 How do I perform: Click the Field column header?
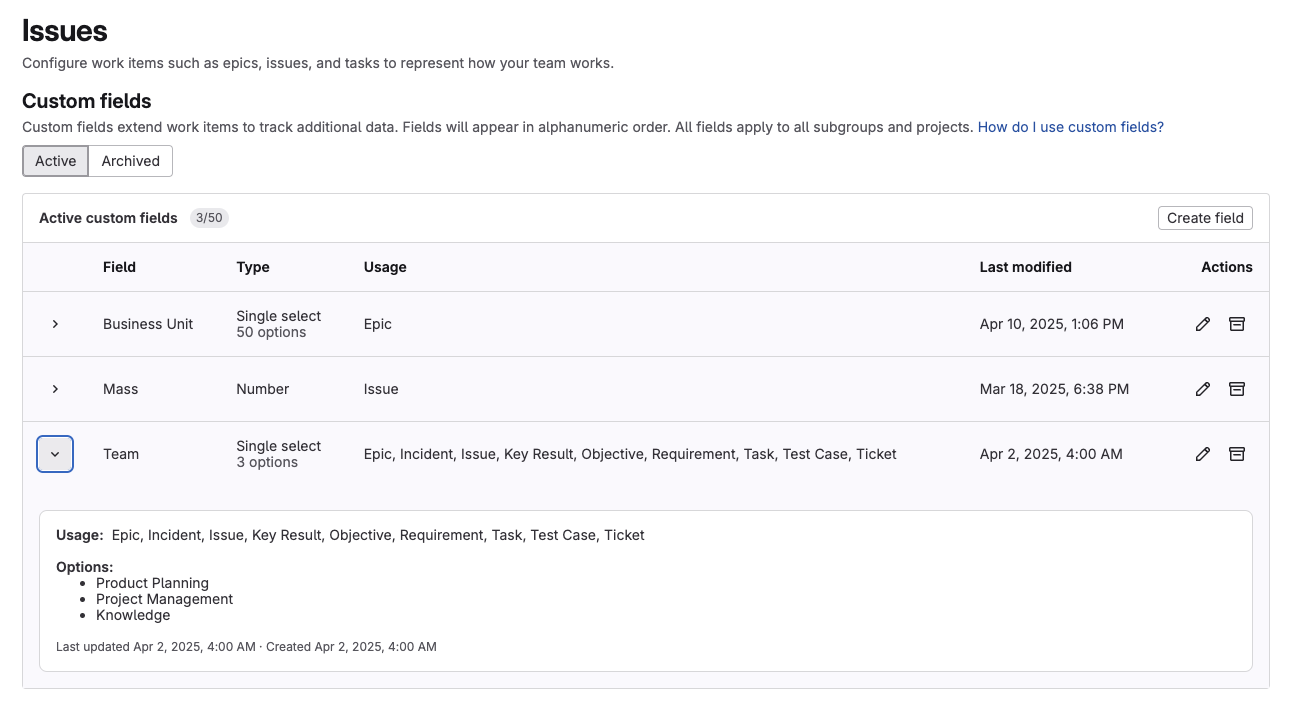coord(119,267)
